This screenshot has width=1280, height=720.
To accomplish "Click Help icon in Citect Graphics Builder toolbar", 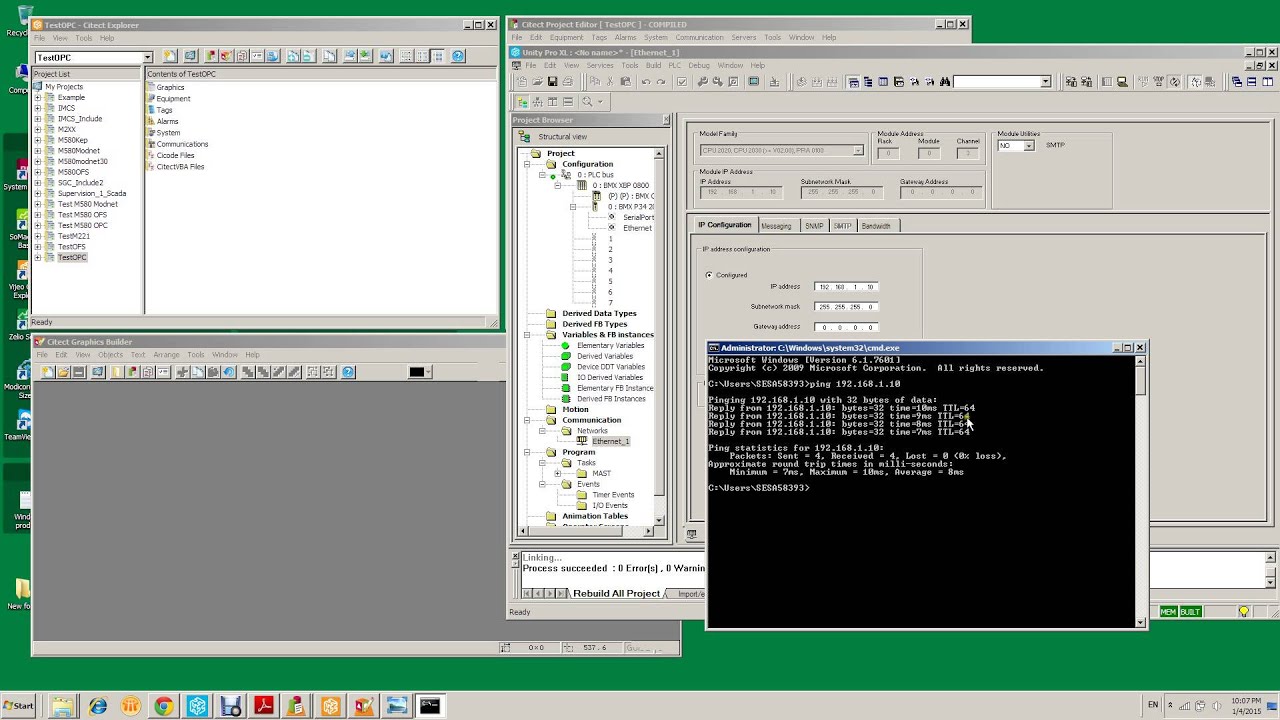I will point(348,372).
